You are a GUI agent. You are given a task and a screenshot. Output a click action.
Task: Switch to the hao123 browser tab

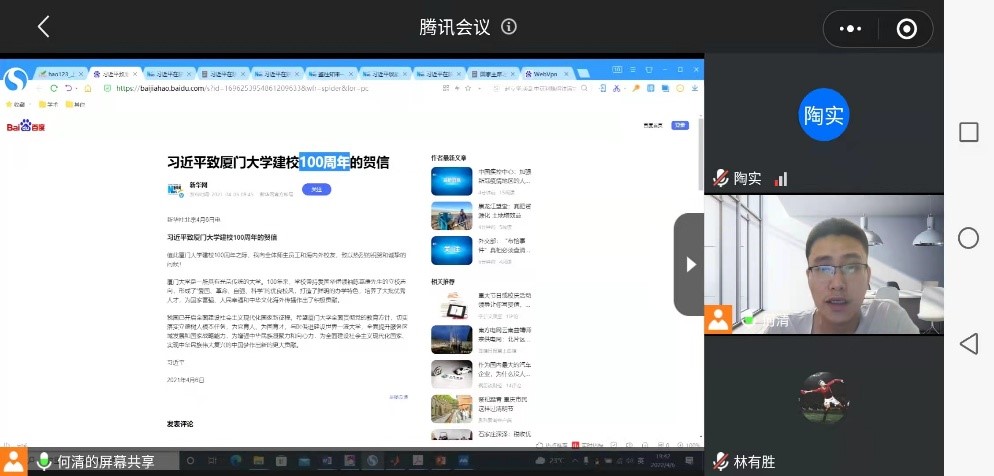pyautogui.click(x=61, y=74)
